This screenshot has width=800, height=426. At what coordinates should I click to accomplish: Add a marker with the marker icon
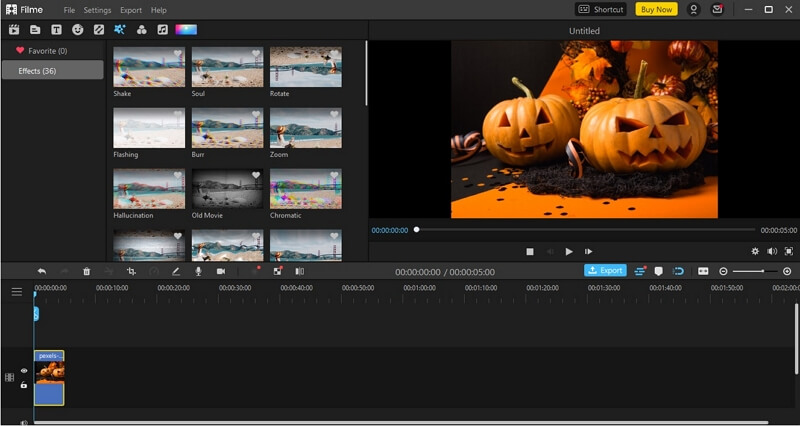pyautogui.click(x=659, y=271)
